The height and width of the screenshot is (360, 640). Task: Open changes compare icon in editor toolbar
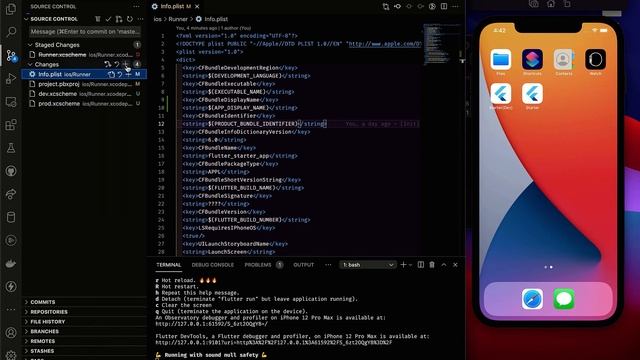click(x=386, y=7)
